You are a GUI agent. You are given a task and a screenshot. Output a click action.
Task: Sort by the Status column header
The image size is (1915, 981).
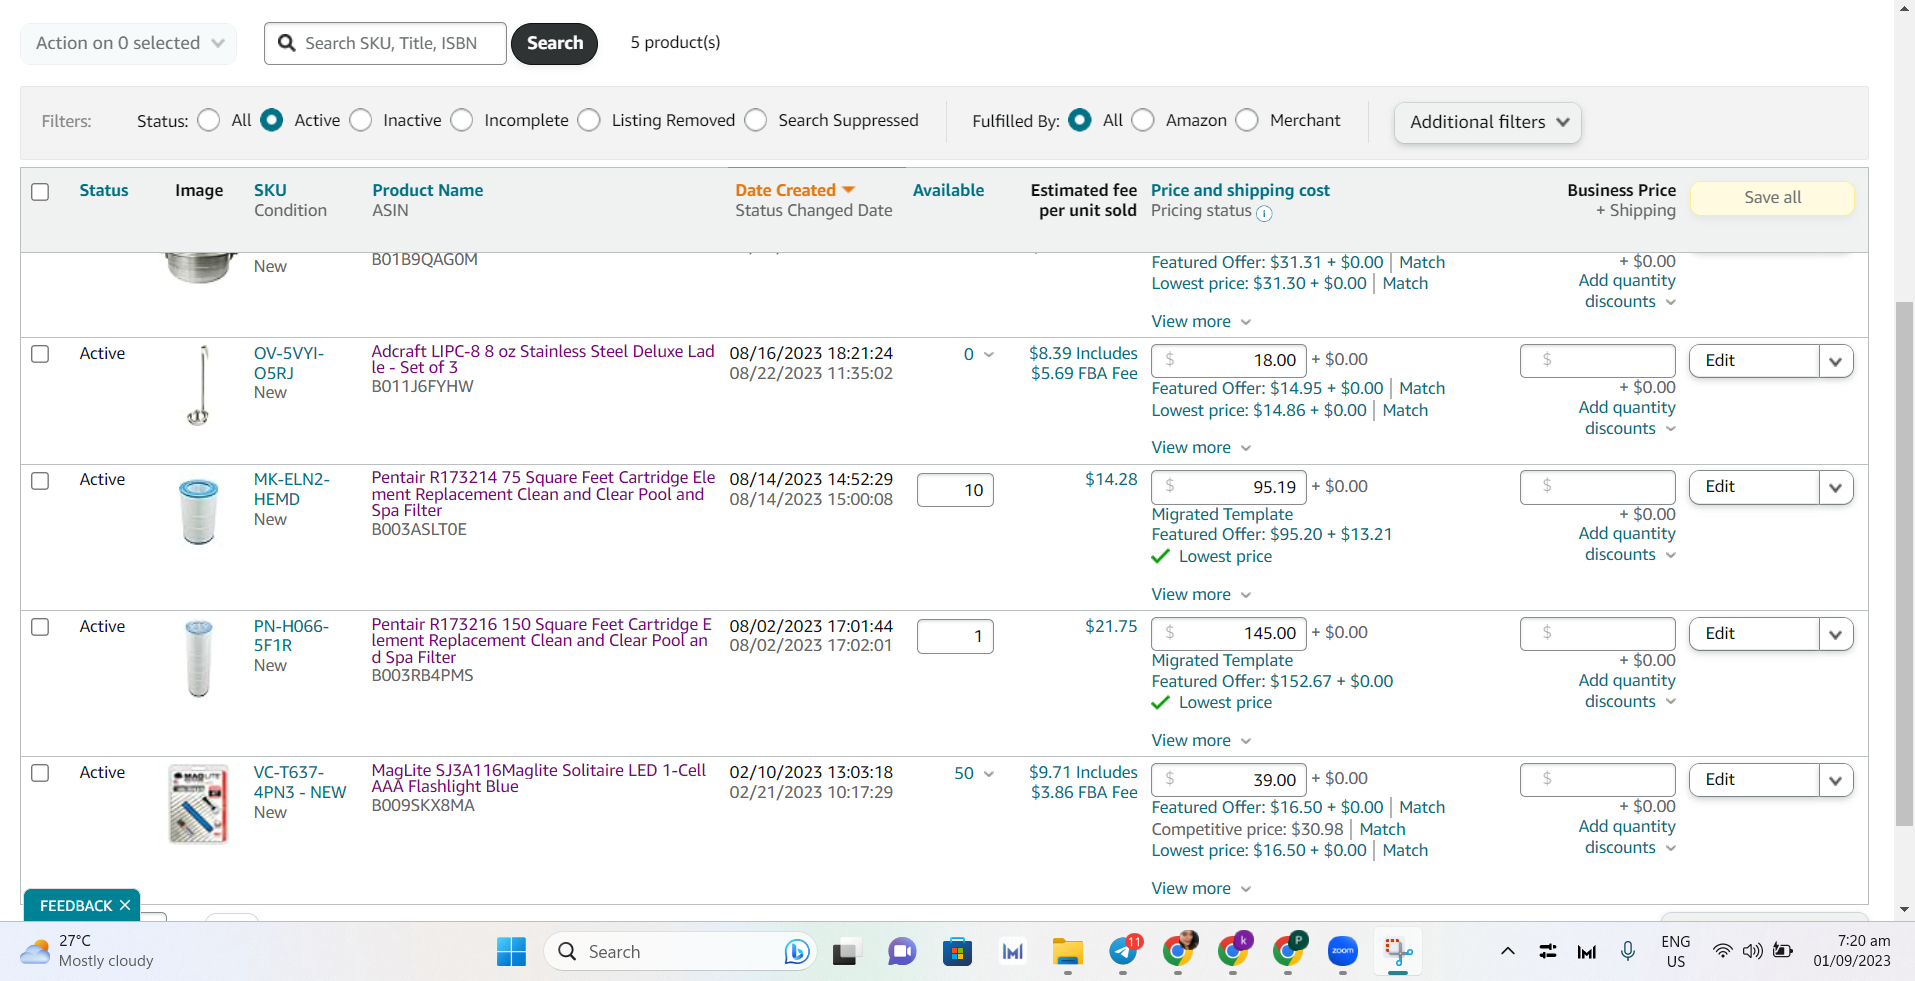tap(104, 190)
